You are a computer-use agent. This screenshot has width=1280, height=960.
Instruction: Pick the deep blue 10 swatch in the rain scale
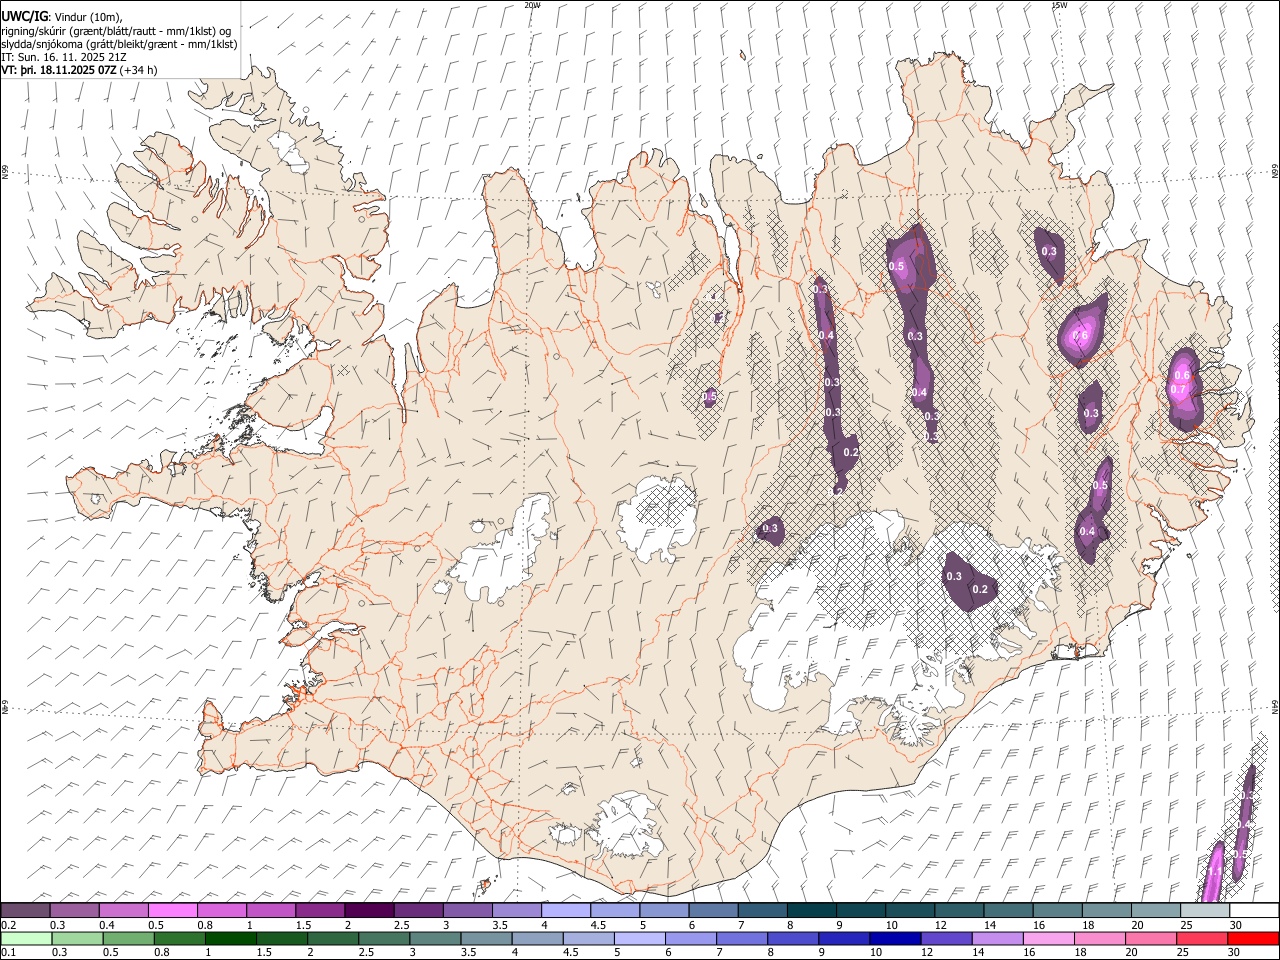point(893,939)
